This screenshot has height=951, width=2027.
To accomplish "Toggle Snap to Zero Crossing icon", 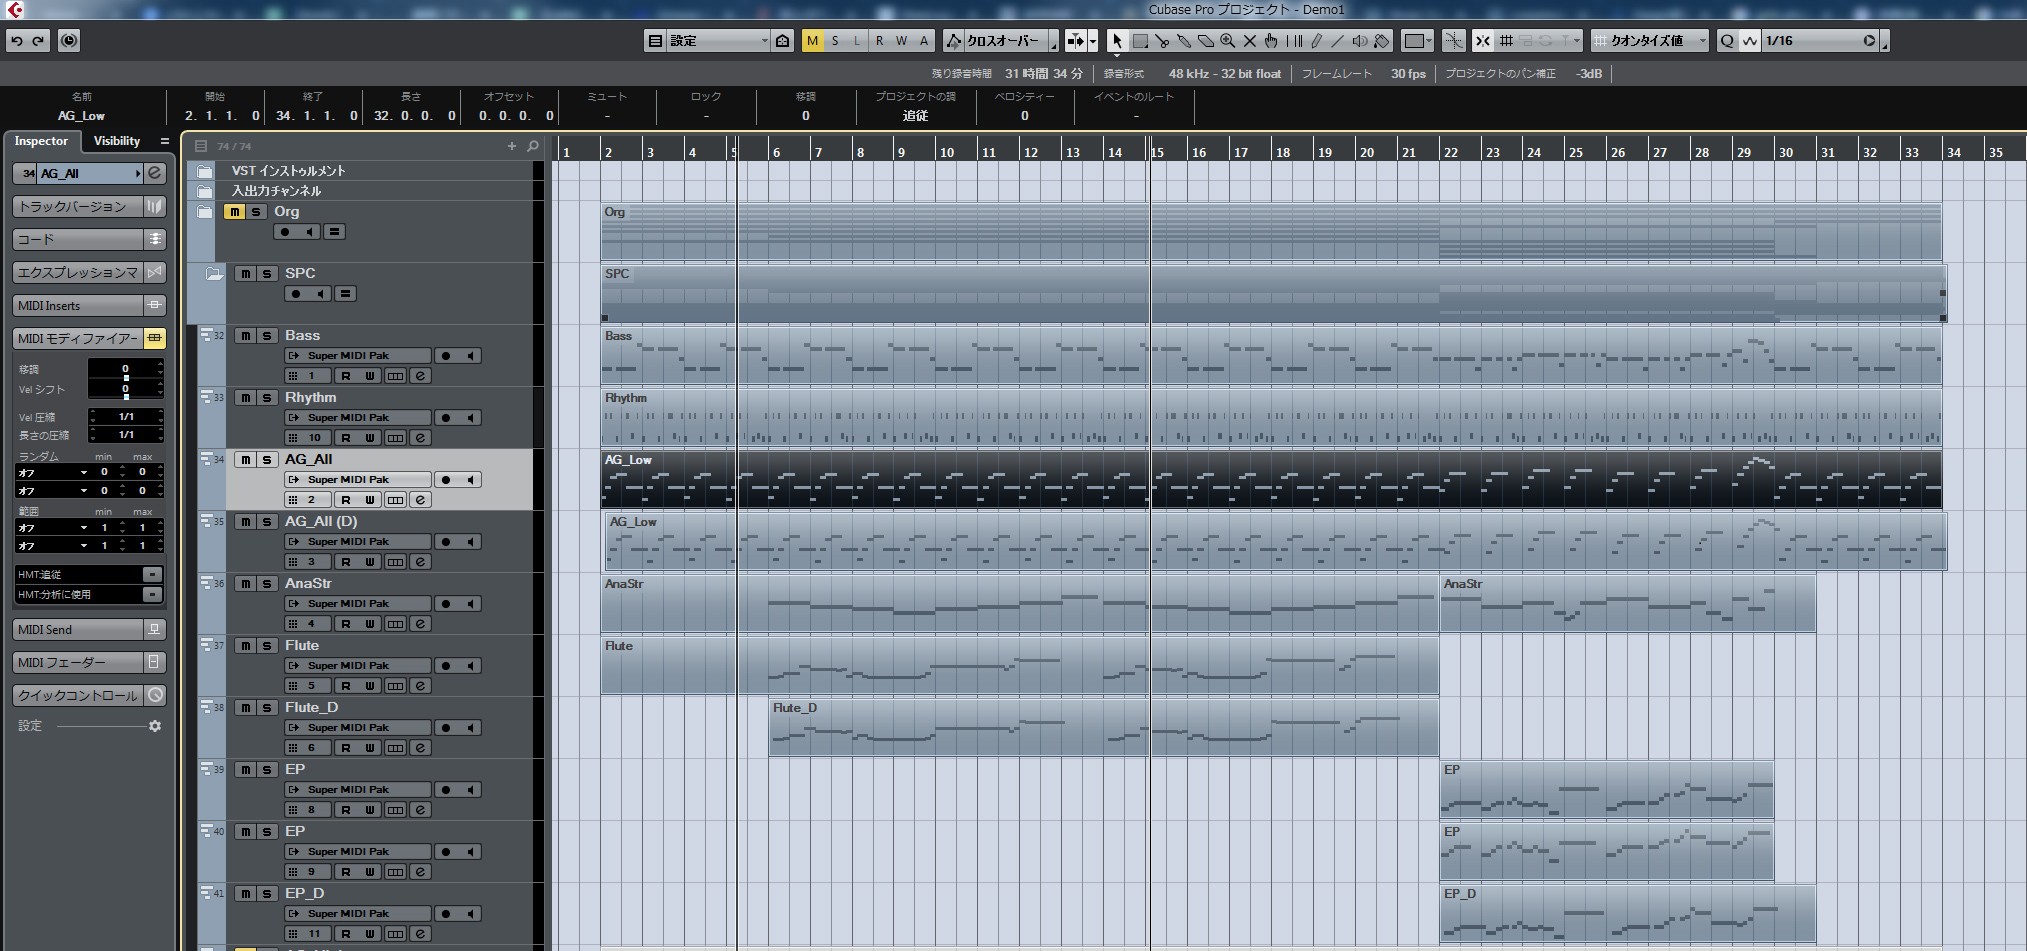I will coord(1453,41).
